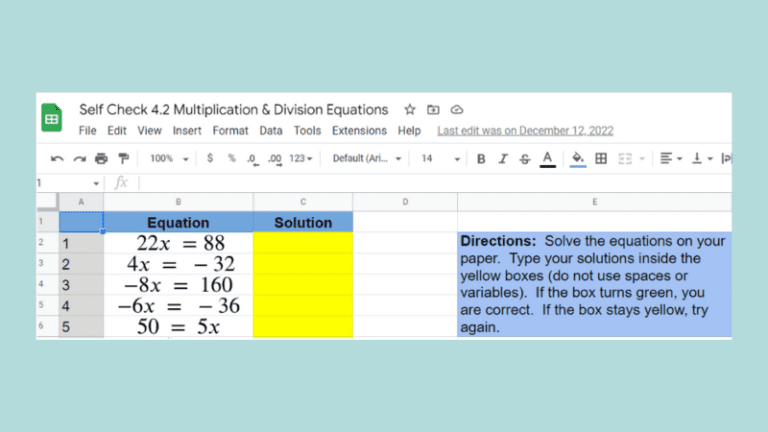Select the Equation header cell

click(x=178, y=222)
